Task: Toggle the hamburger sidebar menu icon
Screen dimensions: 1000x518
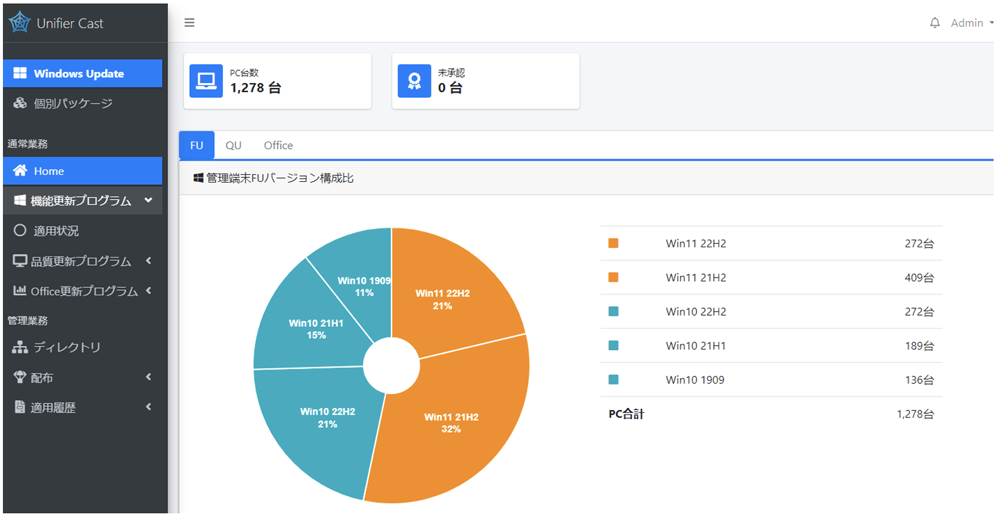Action: [x=190, y=23]
